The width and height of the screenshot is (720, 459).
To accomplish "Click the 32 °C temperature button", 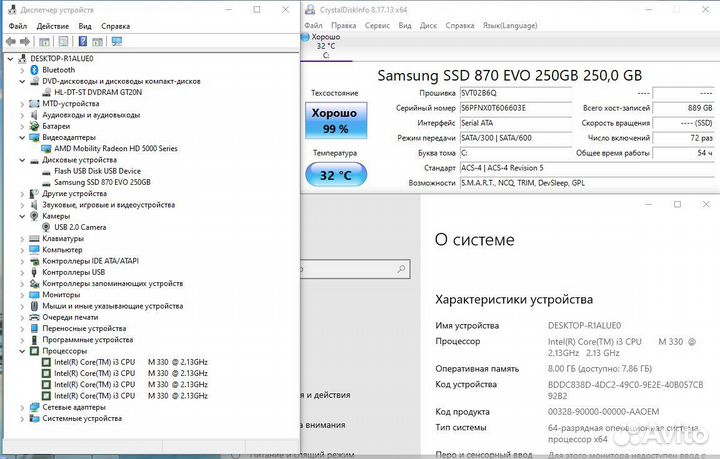I will point(336,175).
